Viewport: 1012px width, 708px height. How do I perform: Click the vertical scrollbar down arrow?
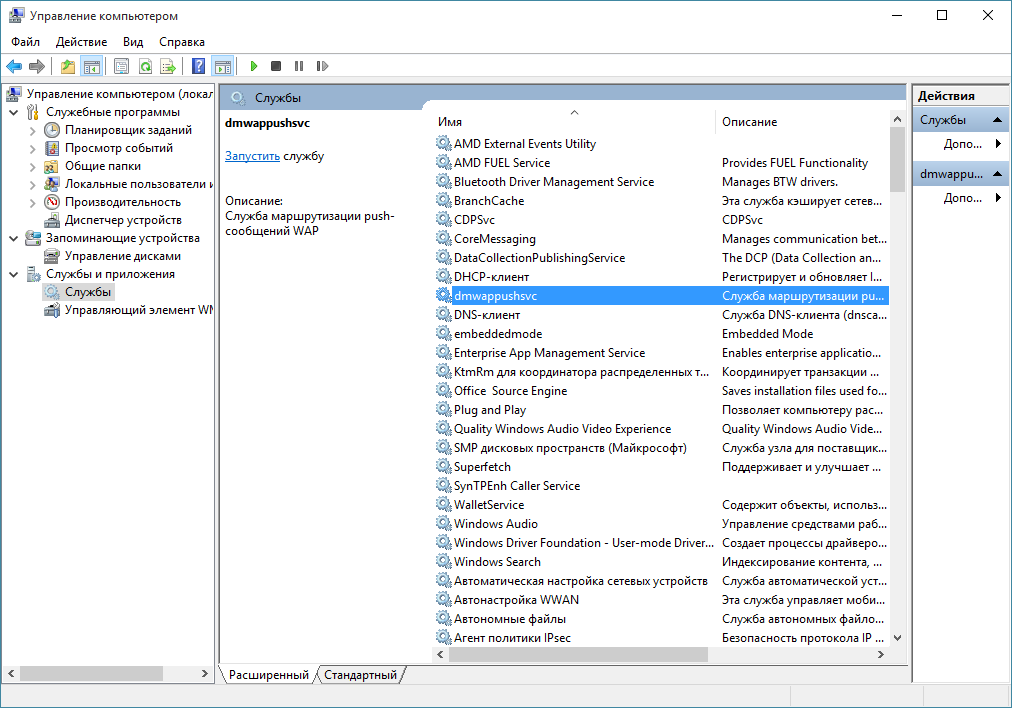(897, 636)
